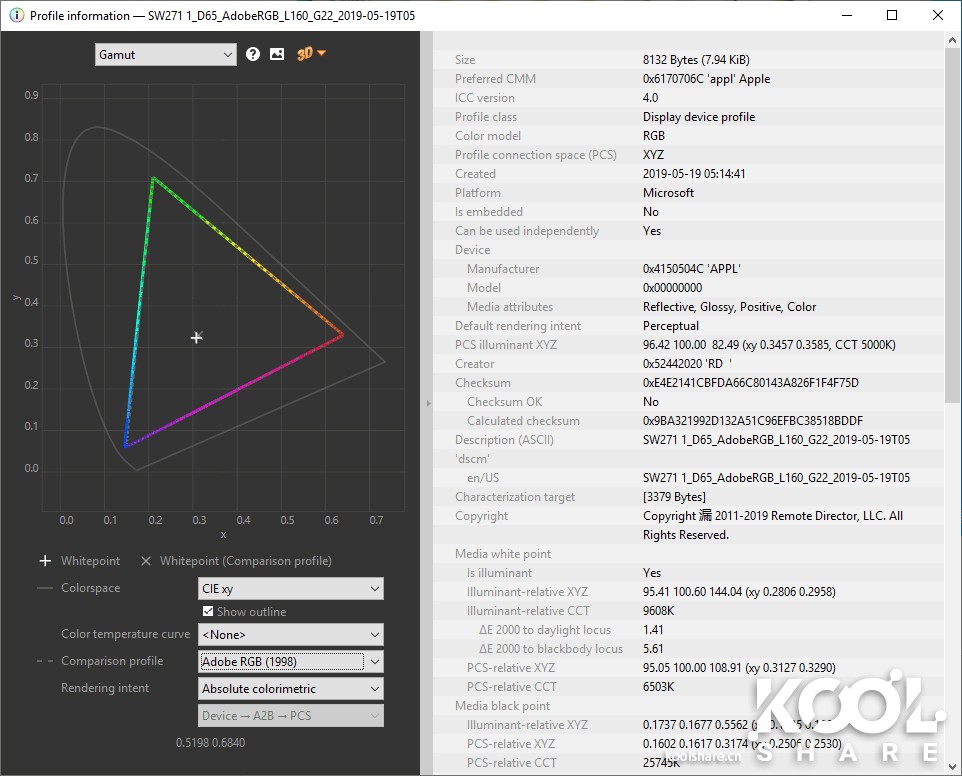Click the green vertex of gamut triangle
The height and width of the screenshot is (776, 962).
tap(153, 178)
